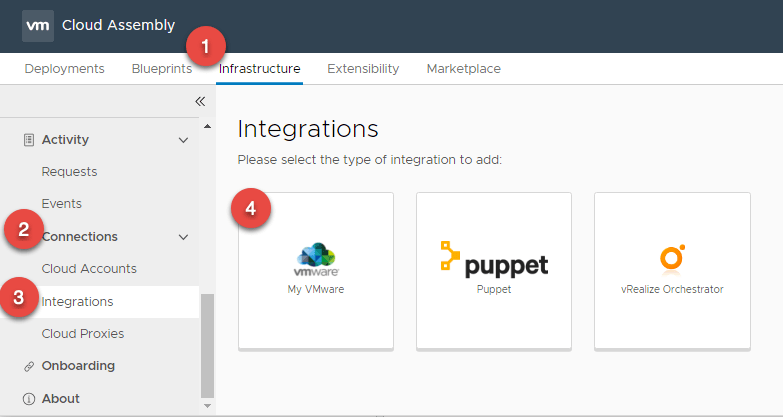Click the Activity section clipboard icon
783x417 pixels.
click(29, 140)
